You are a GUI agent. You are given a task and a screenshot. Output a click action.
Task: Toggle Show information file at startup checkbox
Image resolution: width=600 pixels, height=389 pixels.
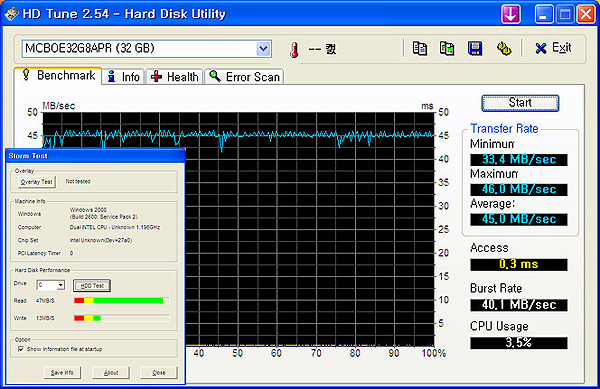21,349
